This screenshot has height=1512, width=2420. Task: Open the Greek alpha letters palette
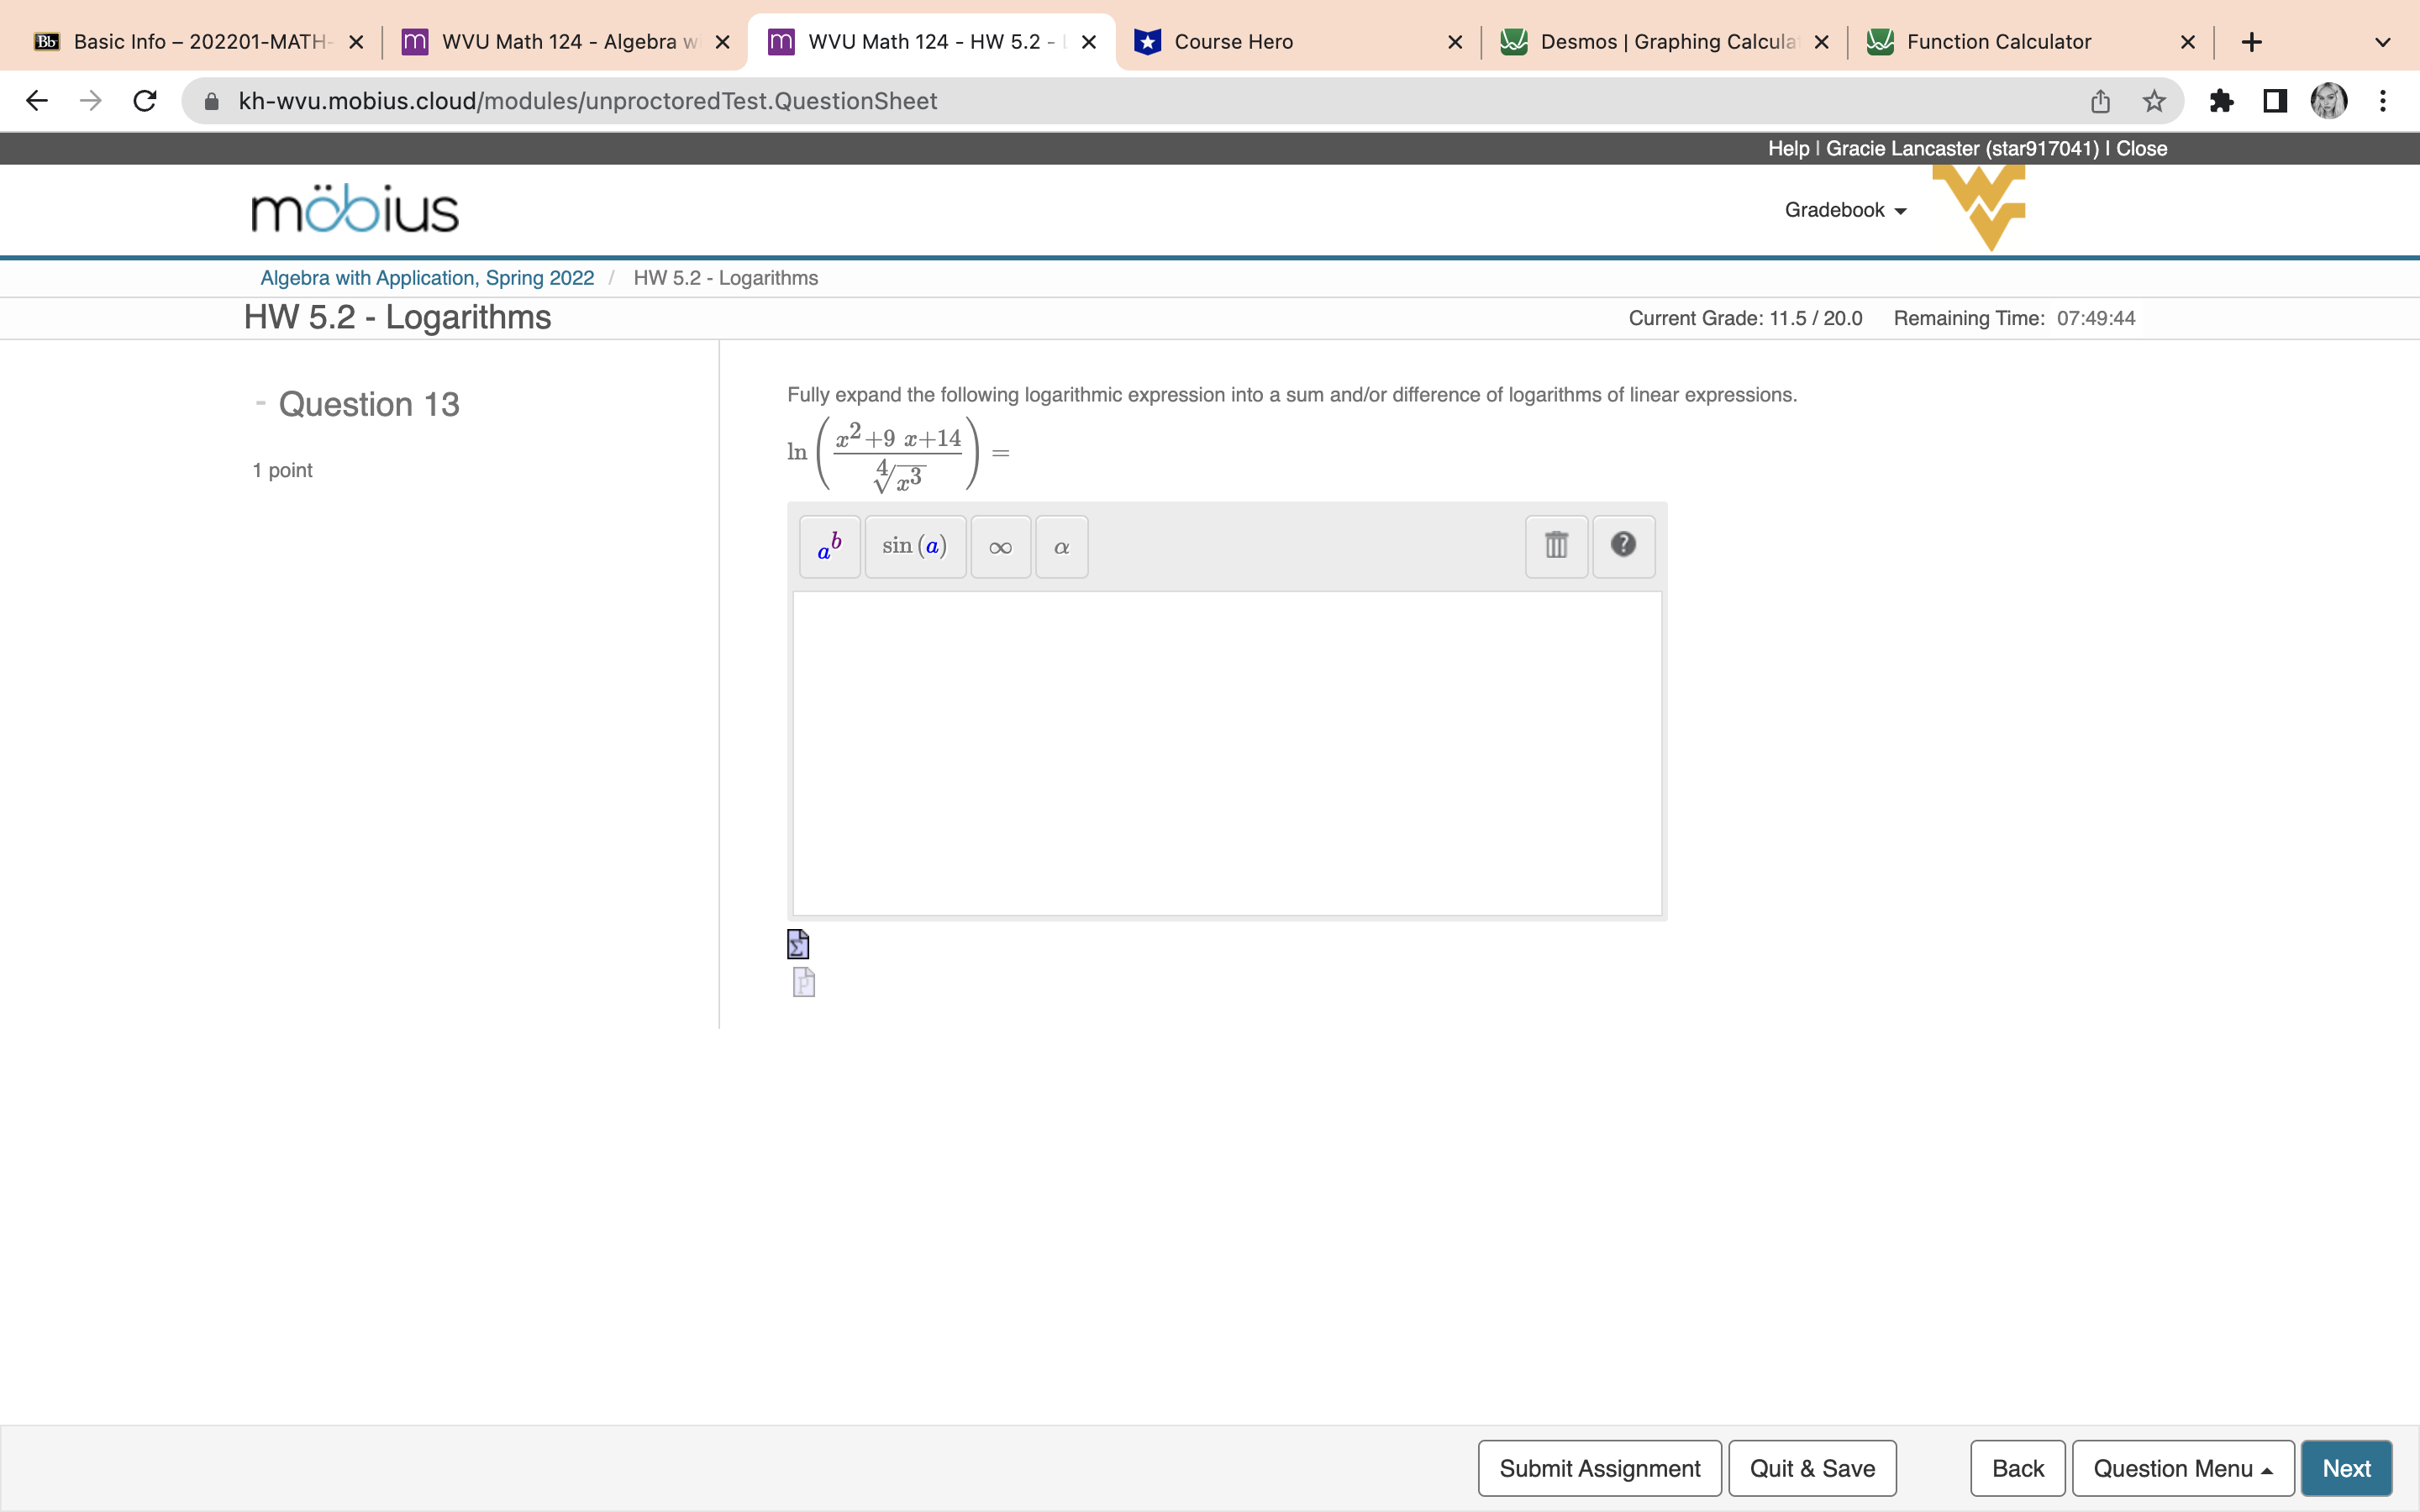click(x=1061, y=546)
